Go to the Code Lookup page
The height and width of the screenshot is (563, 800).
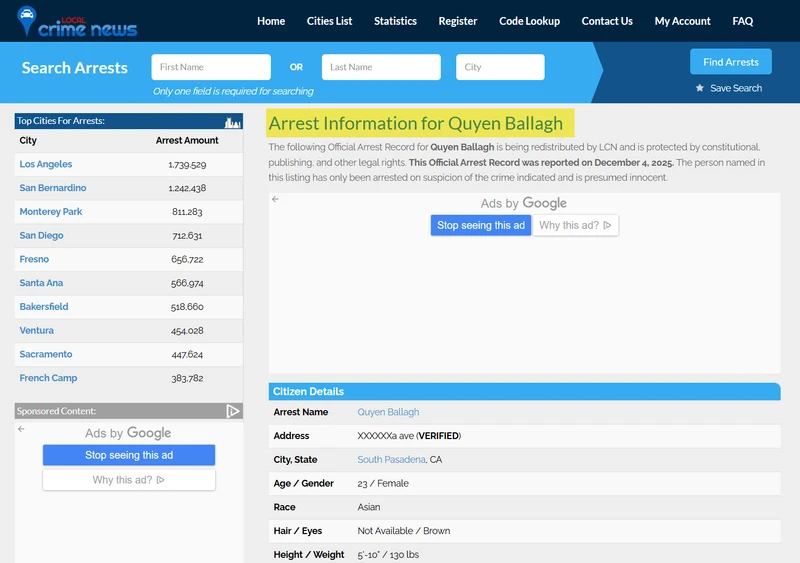[529, 21]
